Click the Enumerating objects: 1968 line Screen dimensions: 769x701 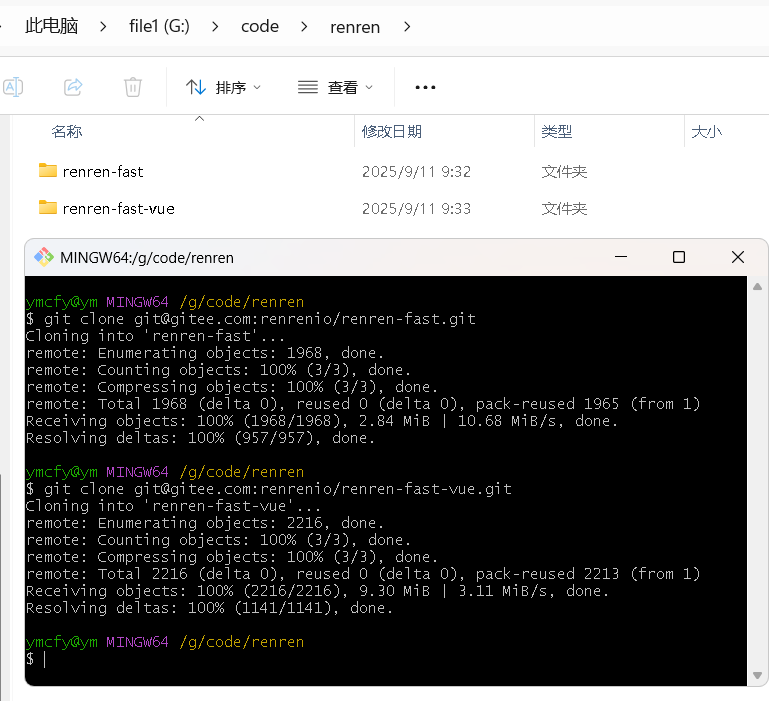(x=205, y=353)
